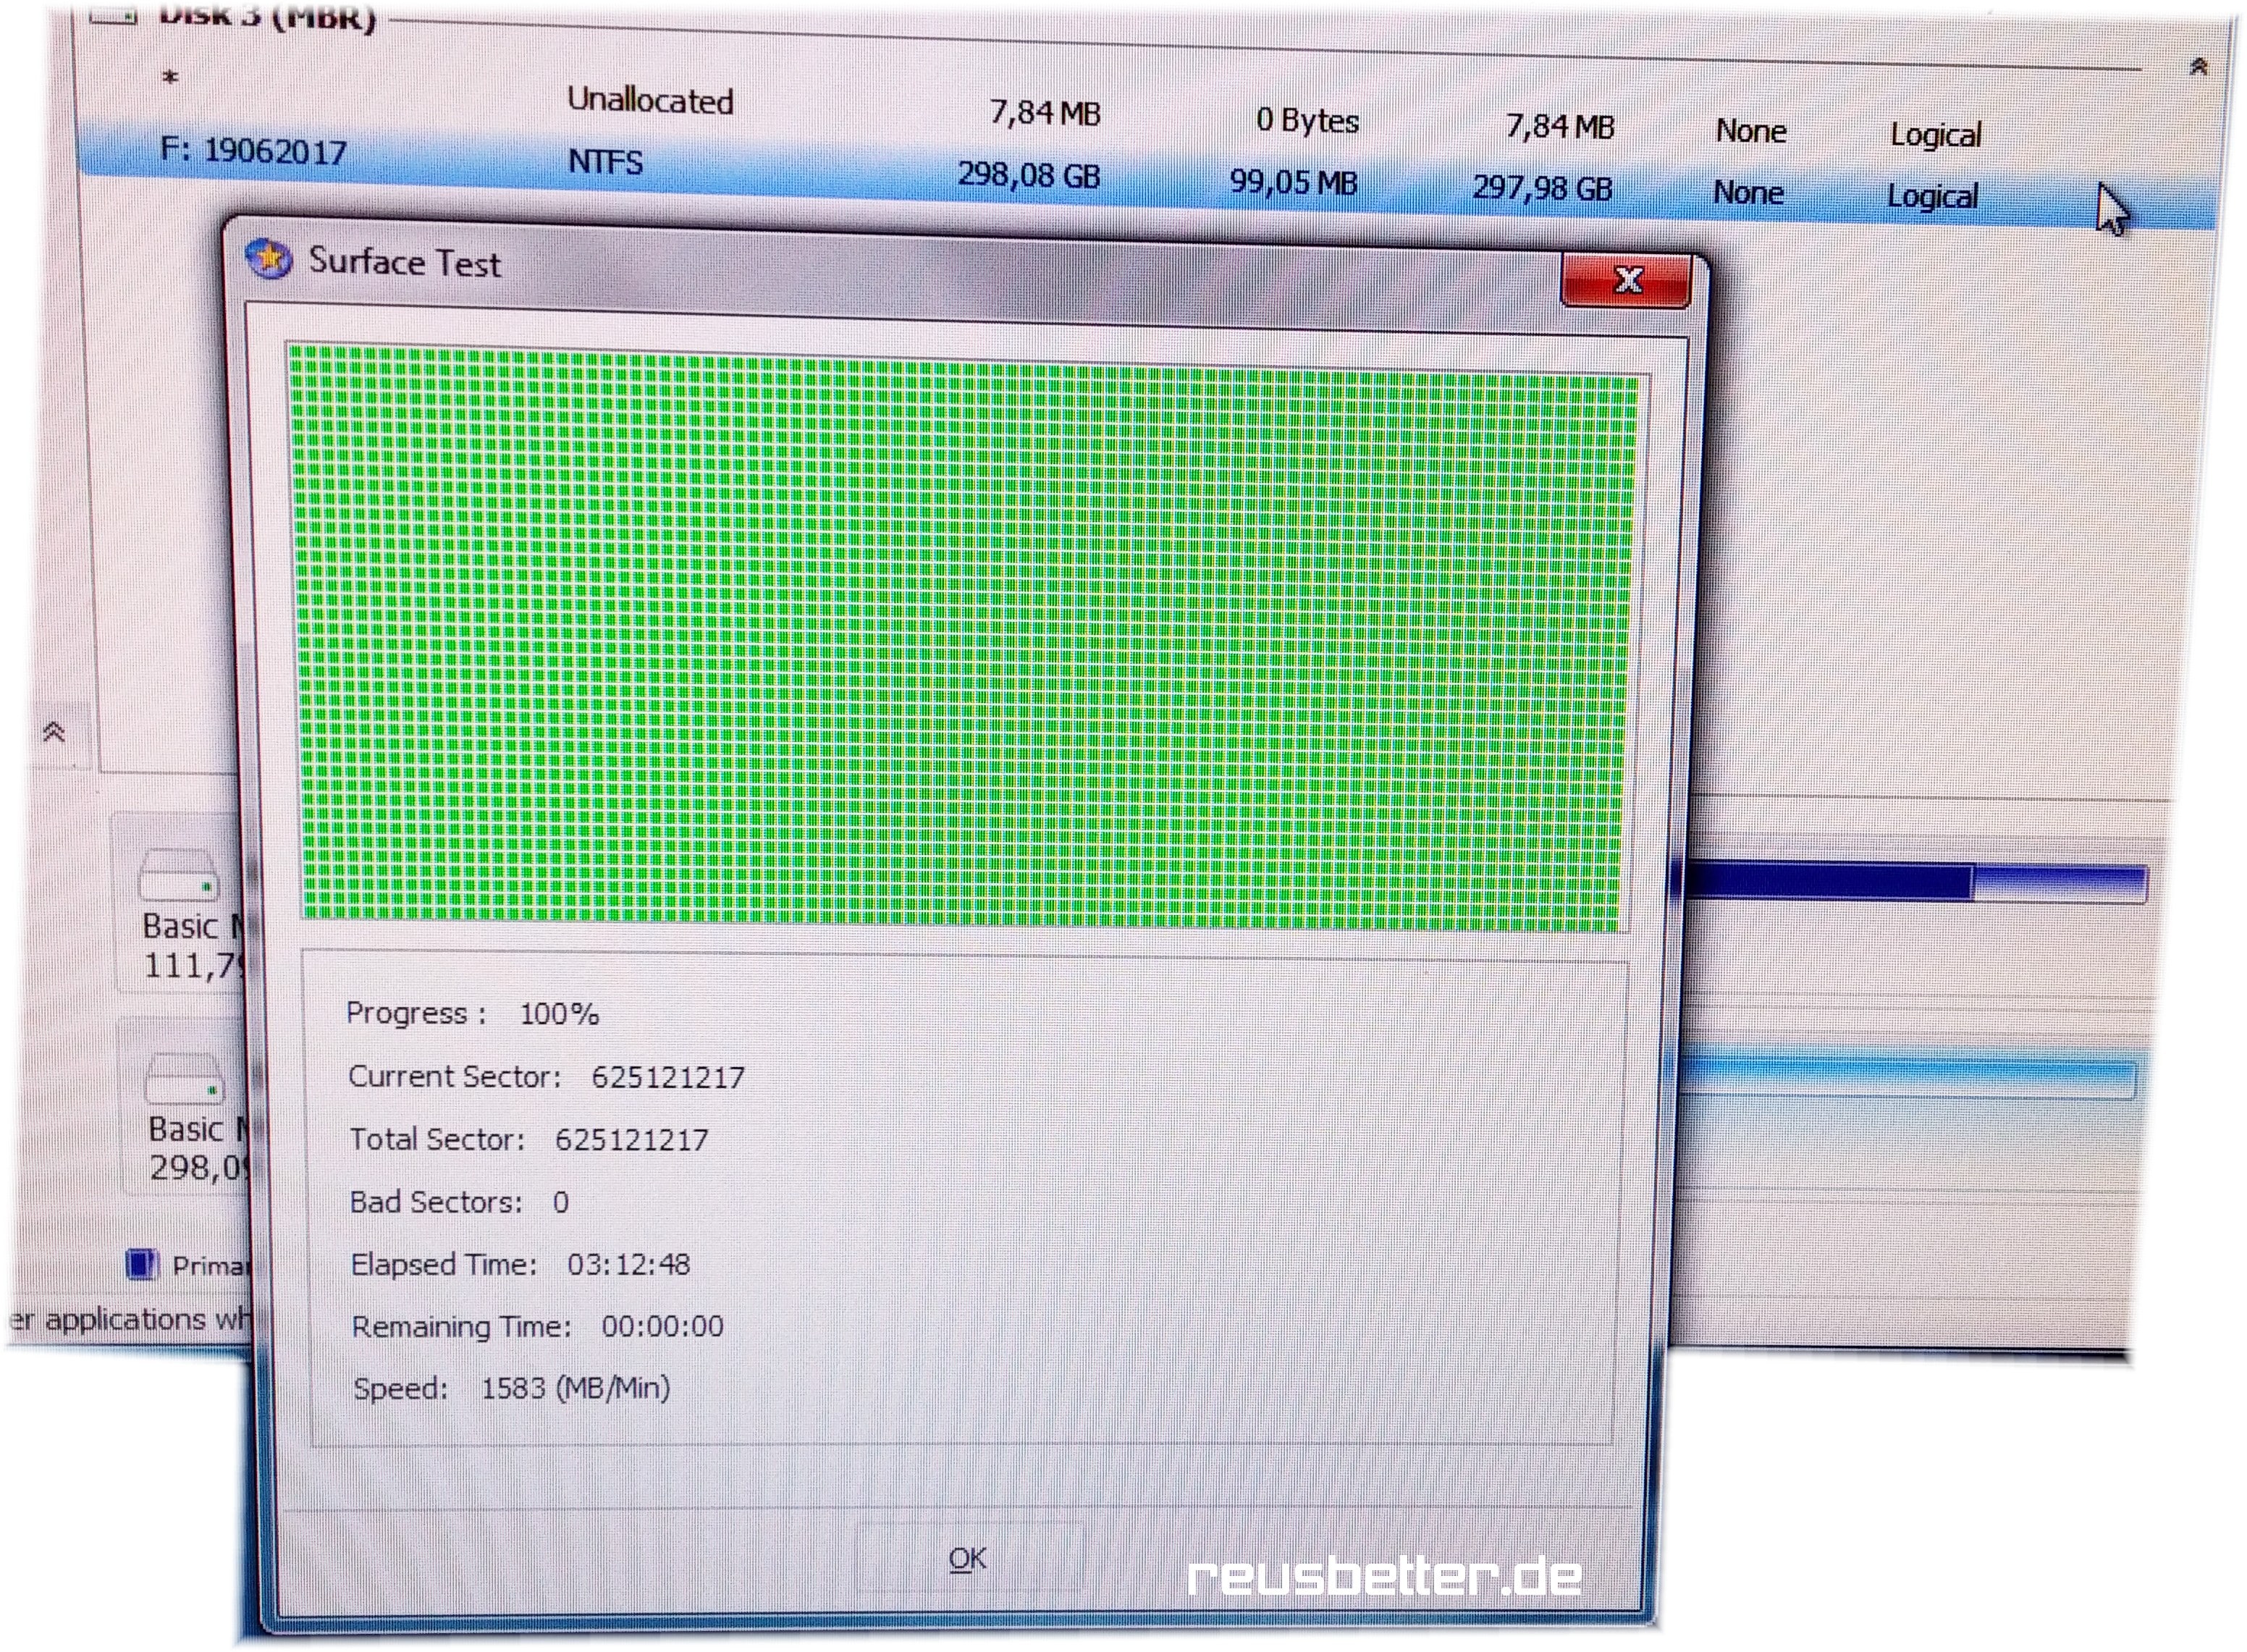Click the Elapsed Time 03:12:48
Viewport: 2247px width, 1652px height.
pyautogui.click(x=629, y=1264)
